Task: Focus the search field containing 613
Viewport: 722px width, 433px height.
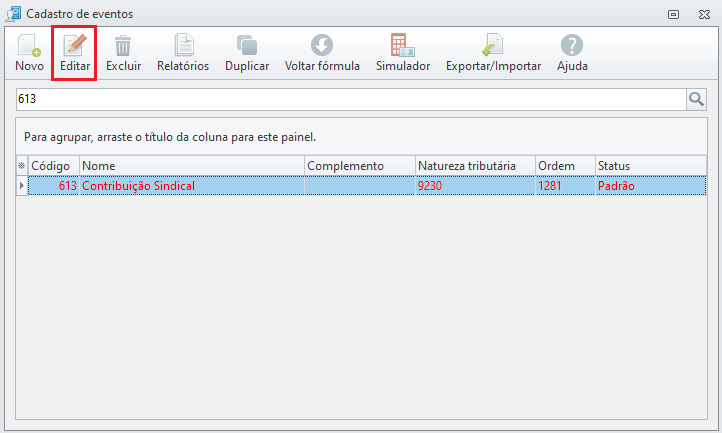Action: pyautogui.click(x=351, y=99)
